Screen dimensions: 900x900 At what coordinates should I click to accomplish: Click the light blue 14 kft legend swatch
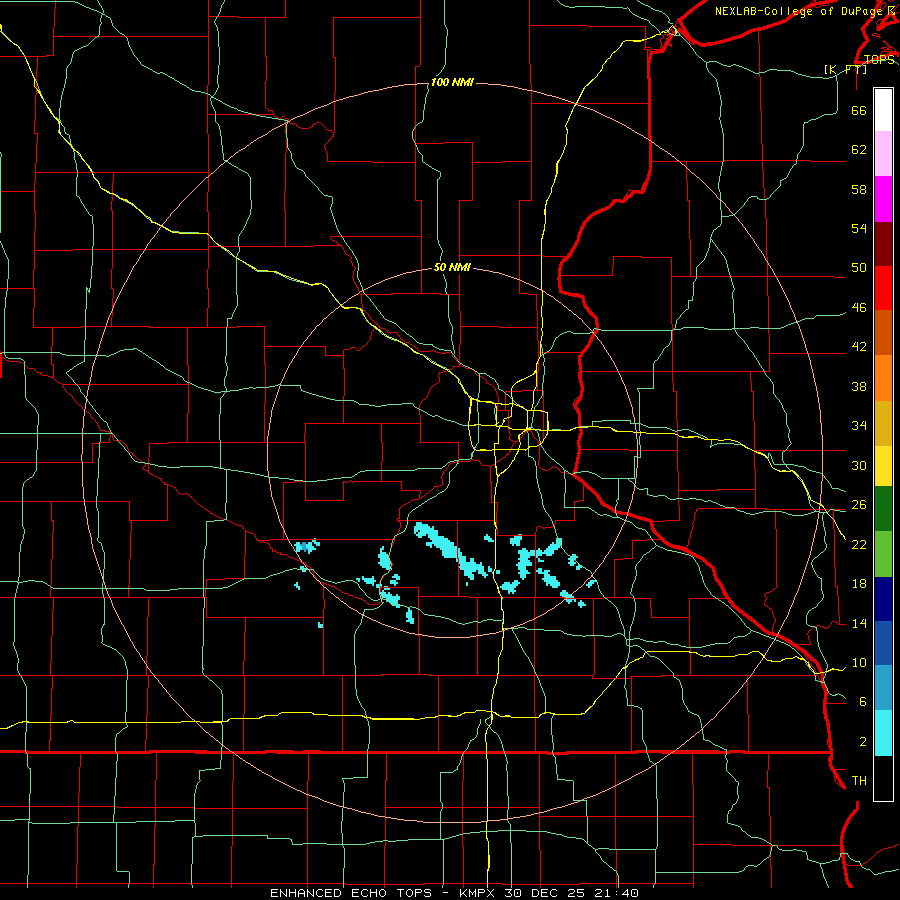click(883, 688)
